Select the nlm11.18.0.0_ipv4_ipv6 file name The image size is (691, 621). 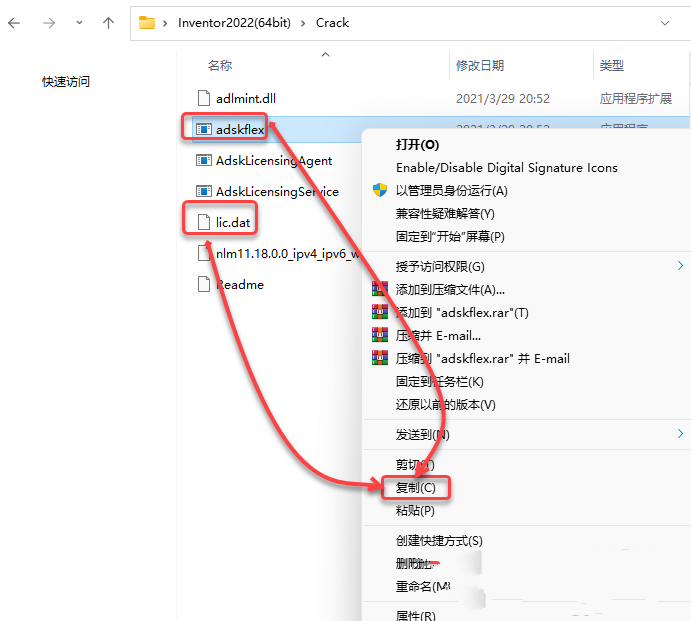288,254
